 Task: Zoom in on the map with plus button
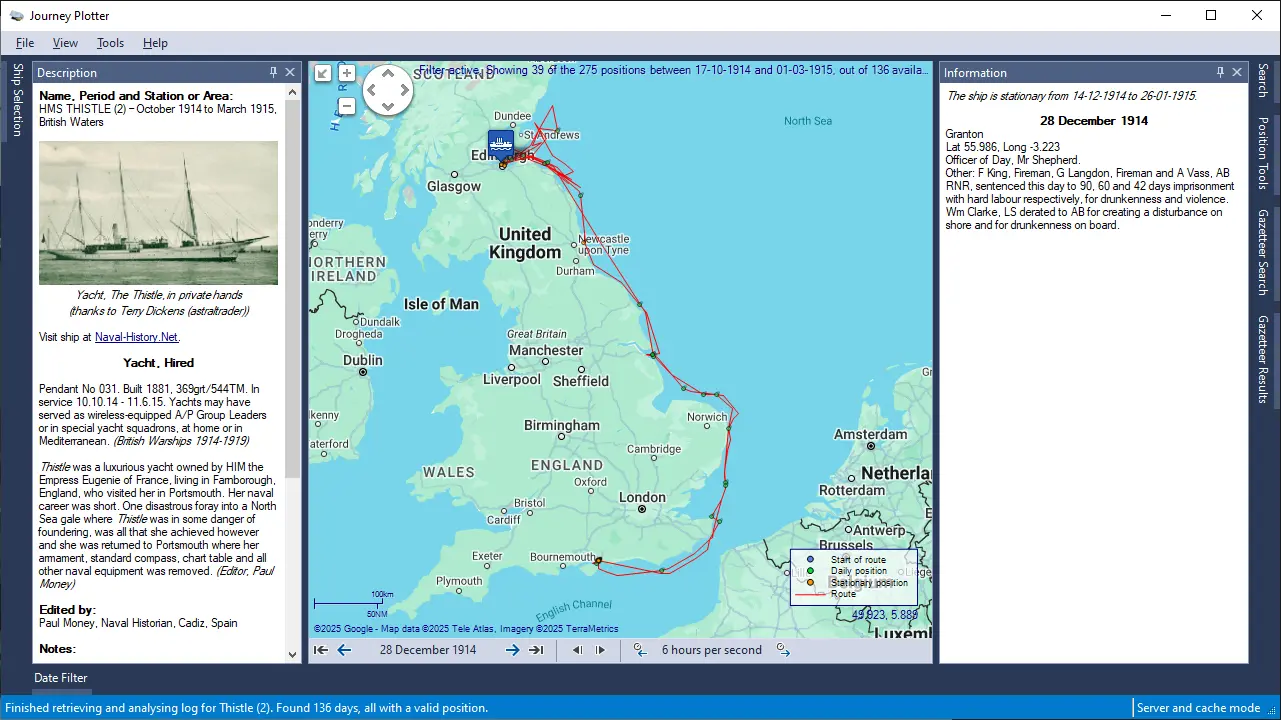coord(347,73)
